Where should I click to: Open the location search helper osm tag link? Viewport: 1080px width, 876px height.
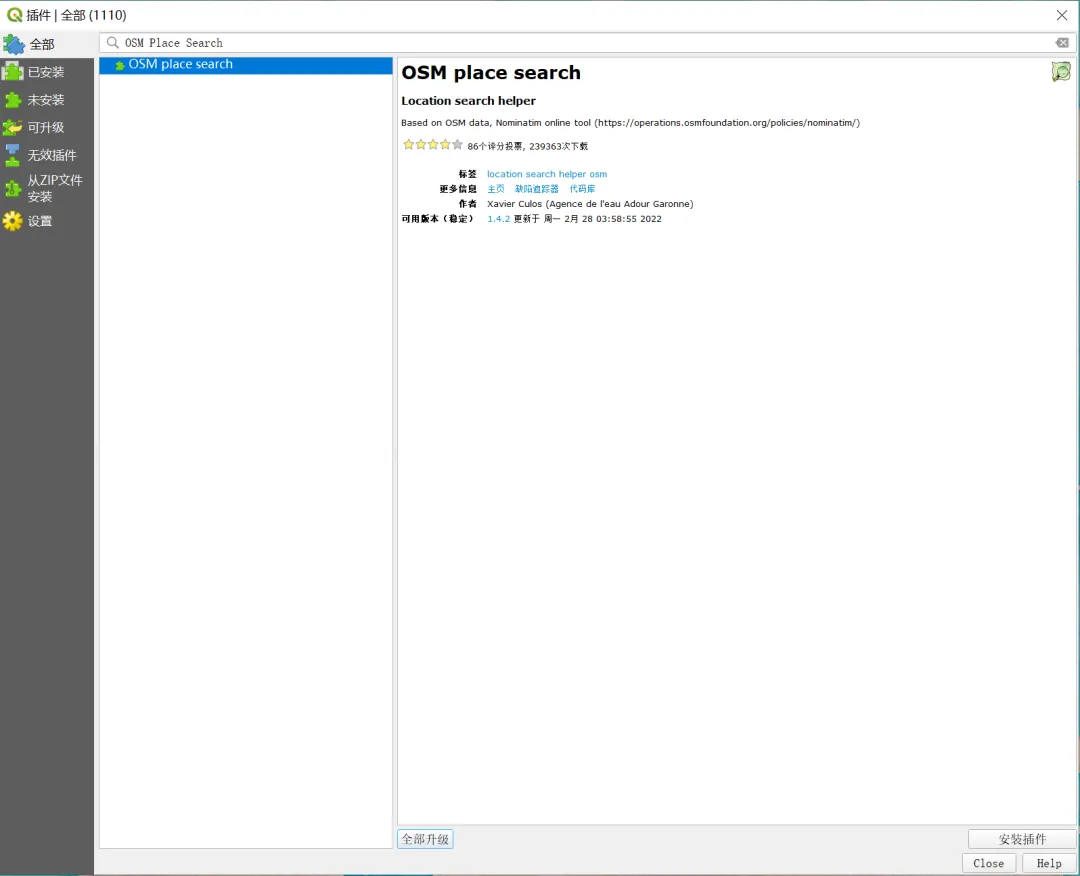tap(547, 174)
